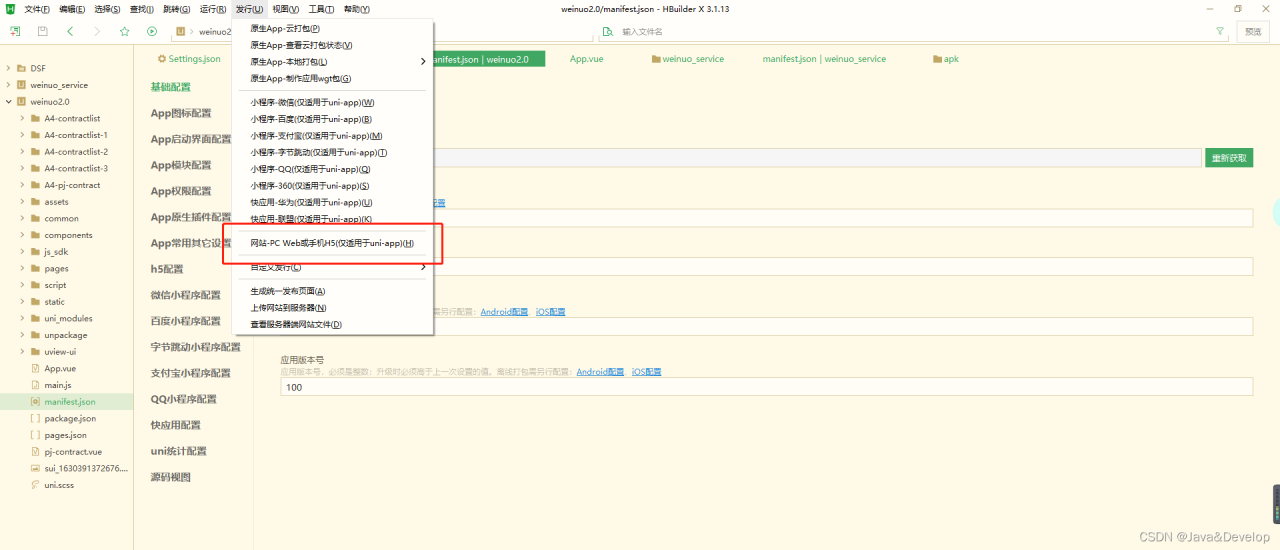This screenshot has width=1280, height=550.
Task: Click the file search icon beside 输入文件名
Action: pos(608,32)
